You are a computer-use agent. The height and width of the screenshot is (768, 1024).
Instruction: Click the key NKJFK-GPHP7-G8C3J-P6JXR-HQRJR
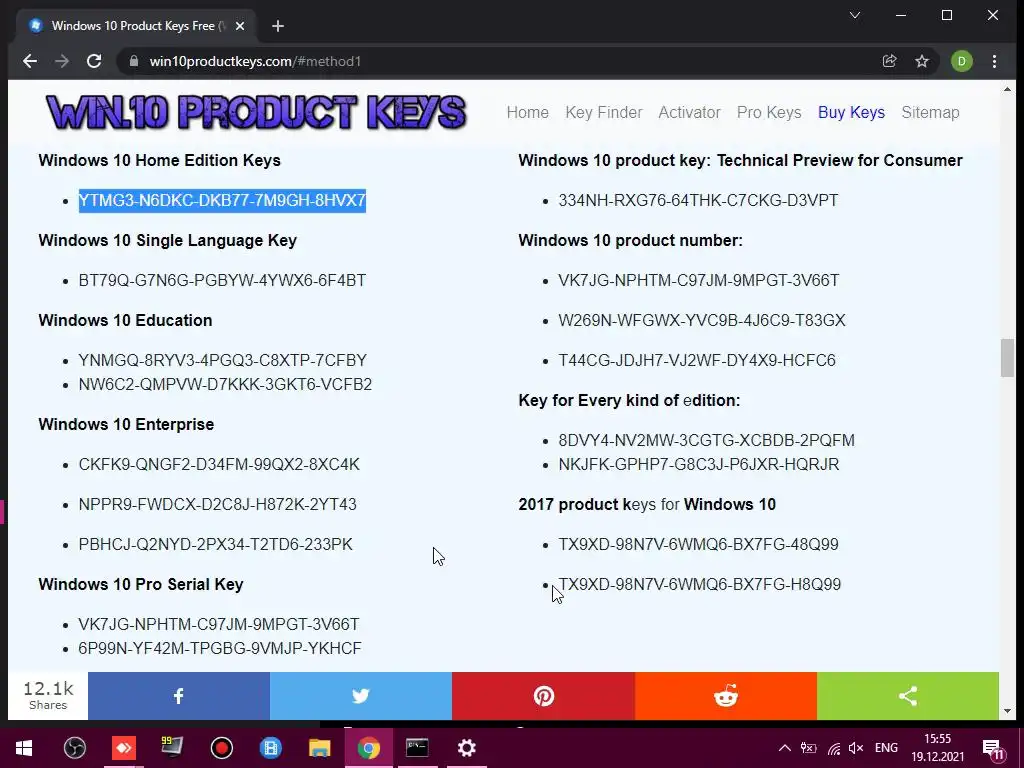pos(699,464)
